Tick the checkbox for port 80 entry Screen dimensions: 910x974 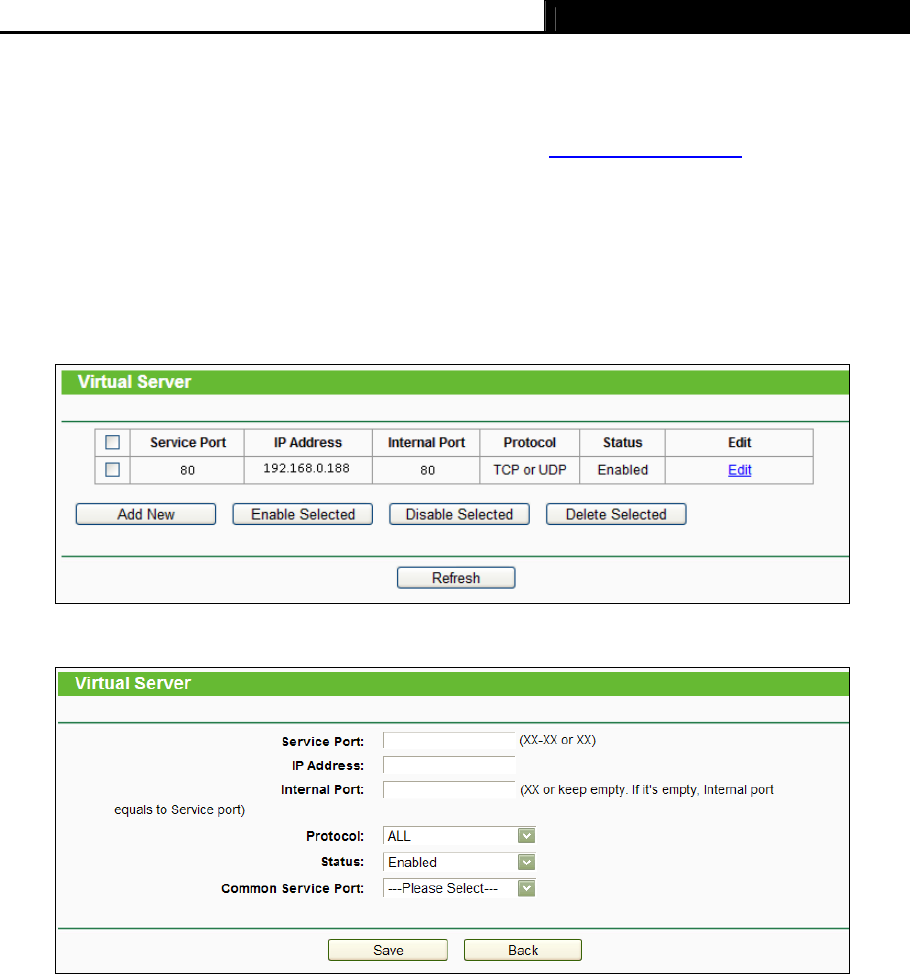pos(112,470)
